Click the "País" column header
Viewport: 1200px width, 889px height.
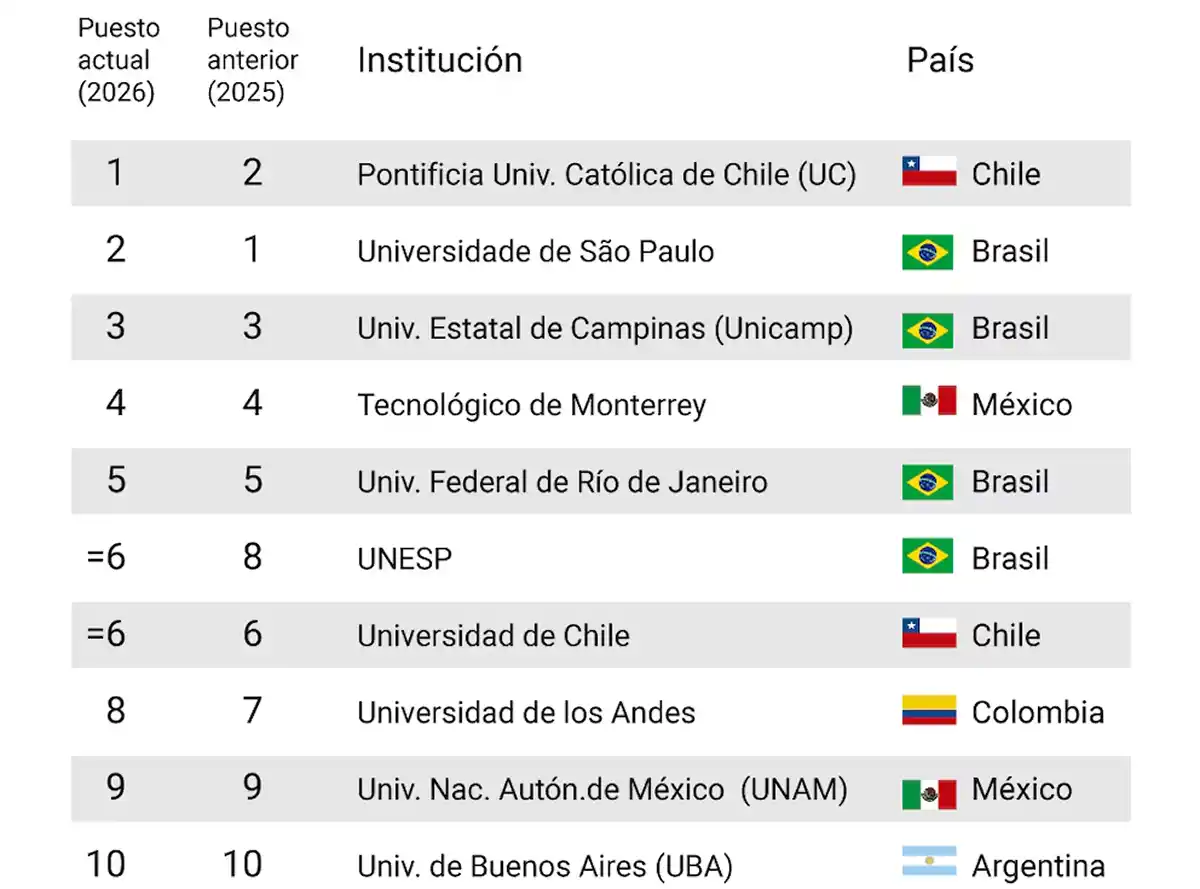tap(940, 60)
